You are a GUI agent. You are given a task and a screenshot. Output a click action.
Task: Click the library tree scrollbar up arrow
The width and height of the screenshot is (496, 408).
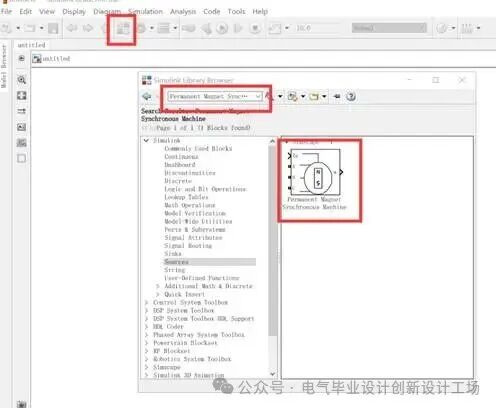click(273, 141)
